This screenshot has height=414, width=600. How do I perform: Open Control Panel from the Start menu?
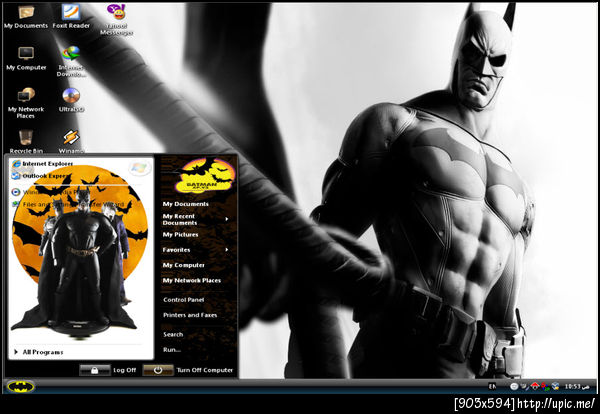tap(184, 300)
